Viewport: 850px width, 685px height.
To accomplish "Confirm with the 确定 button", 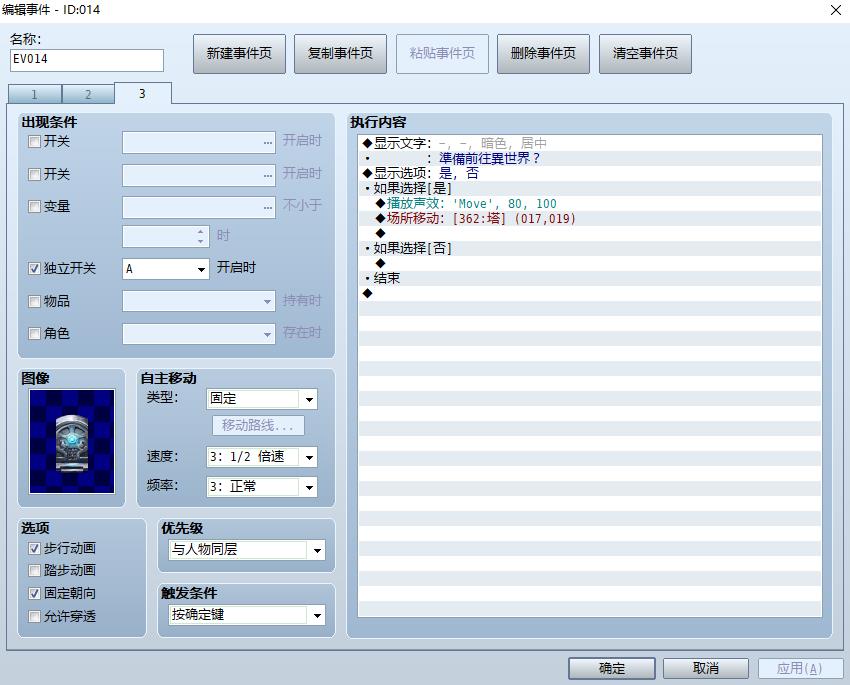I will [x=612, y=669].
